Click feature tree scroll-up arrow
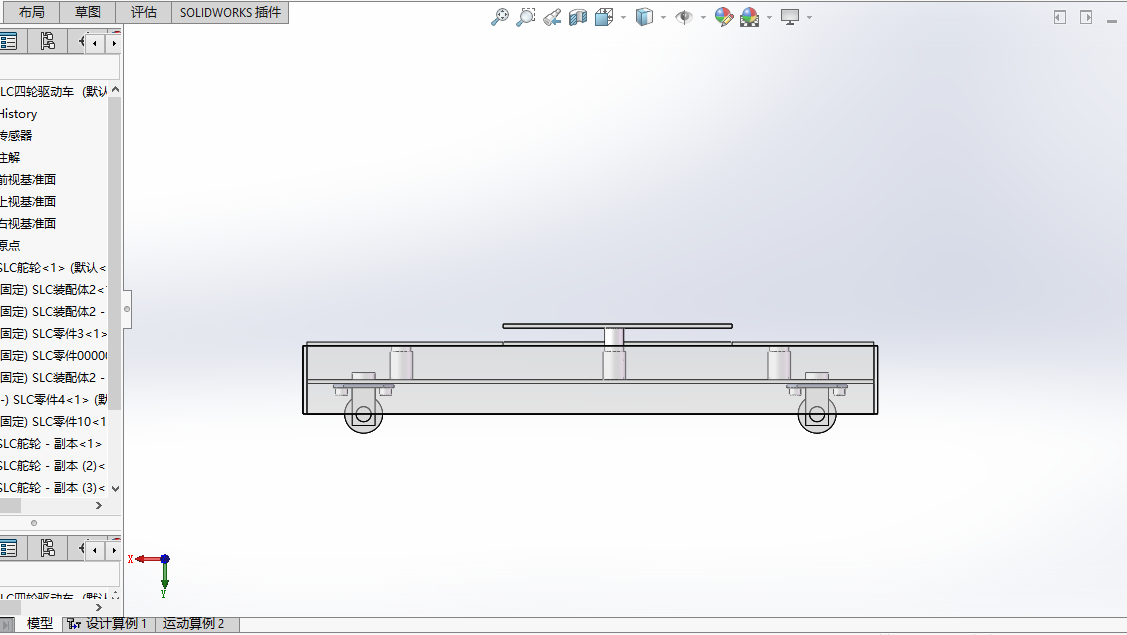 tap(115, 90)
